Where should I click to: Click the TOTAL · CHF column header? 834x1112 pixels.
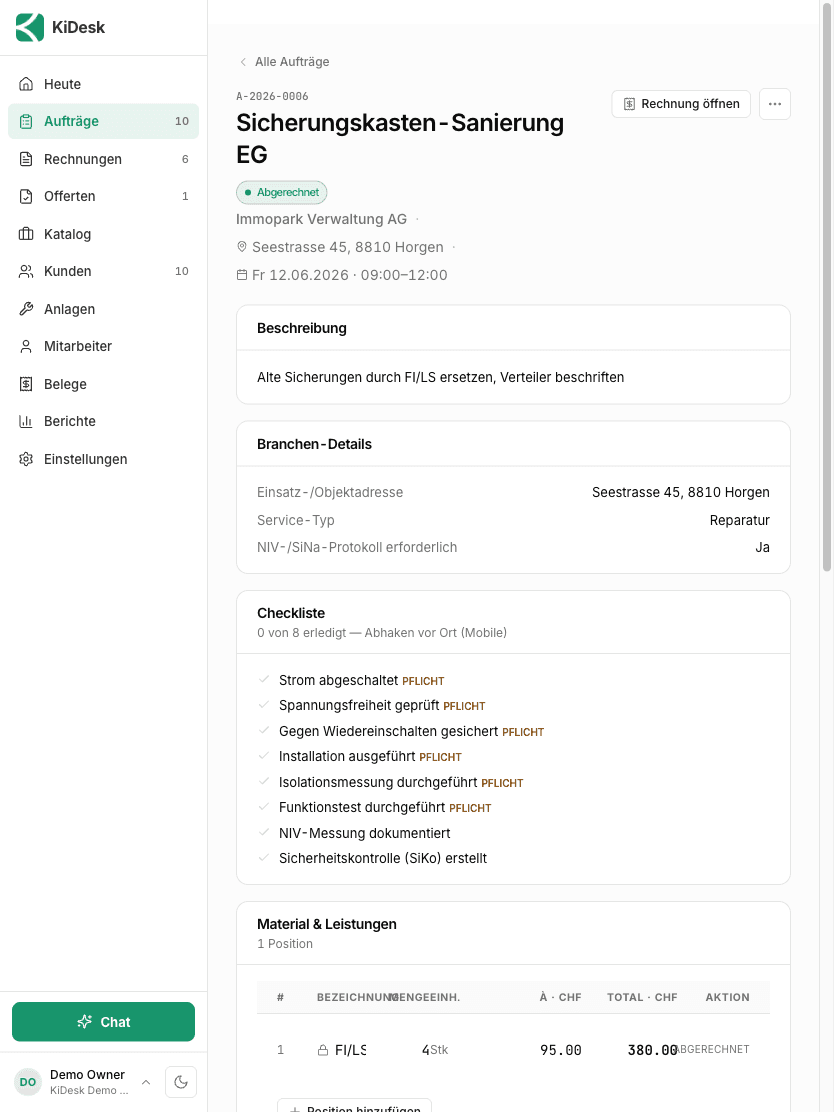642,997
